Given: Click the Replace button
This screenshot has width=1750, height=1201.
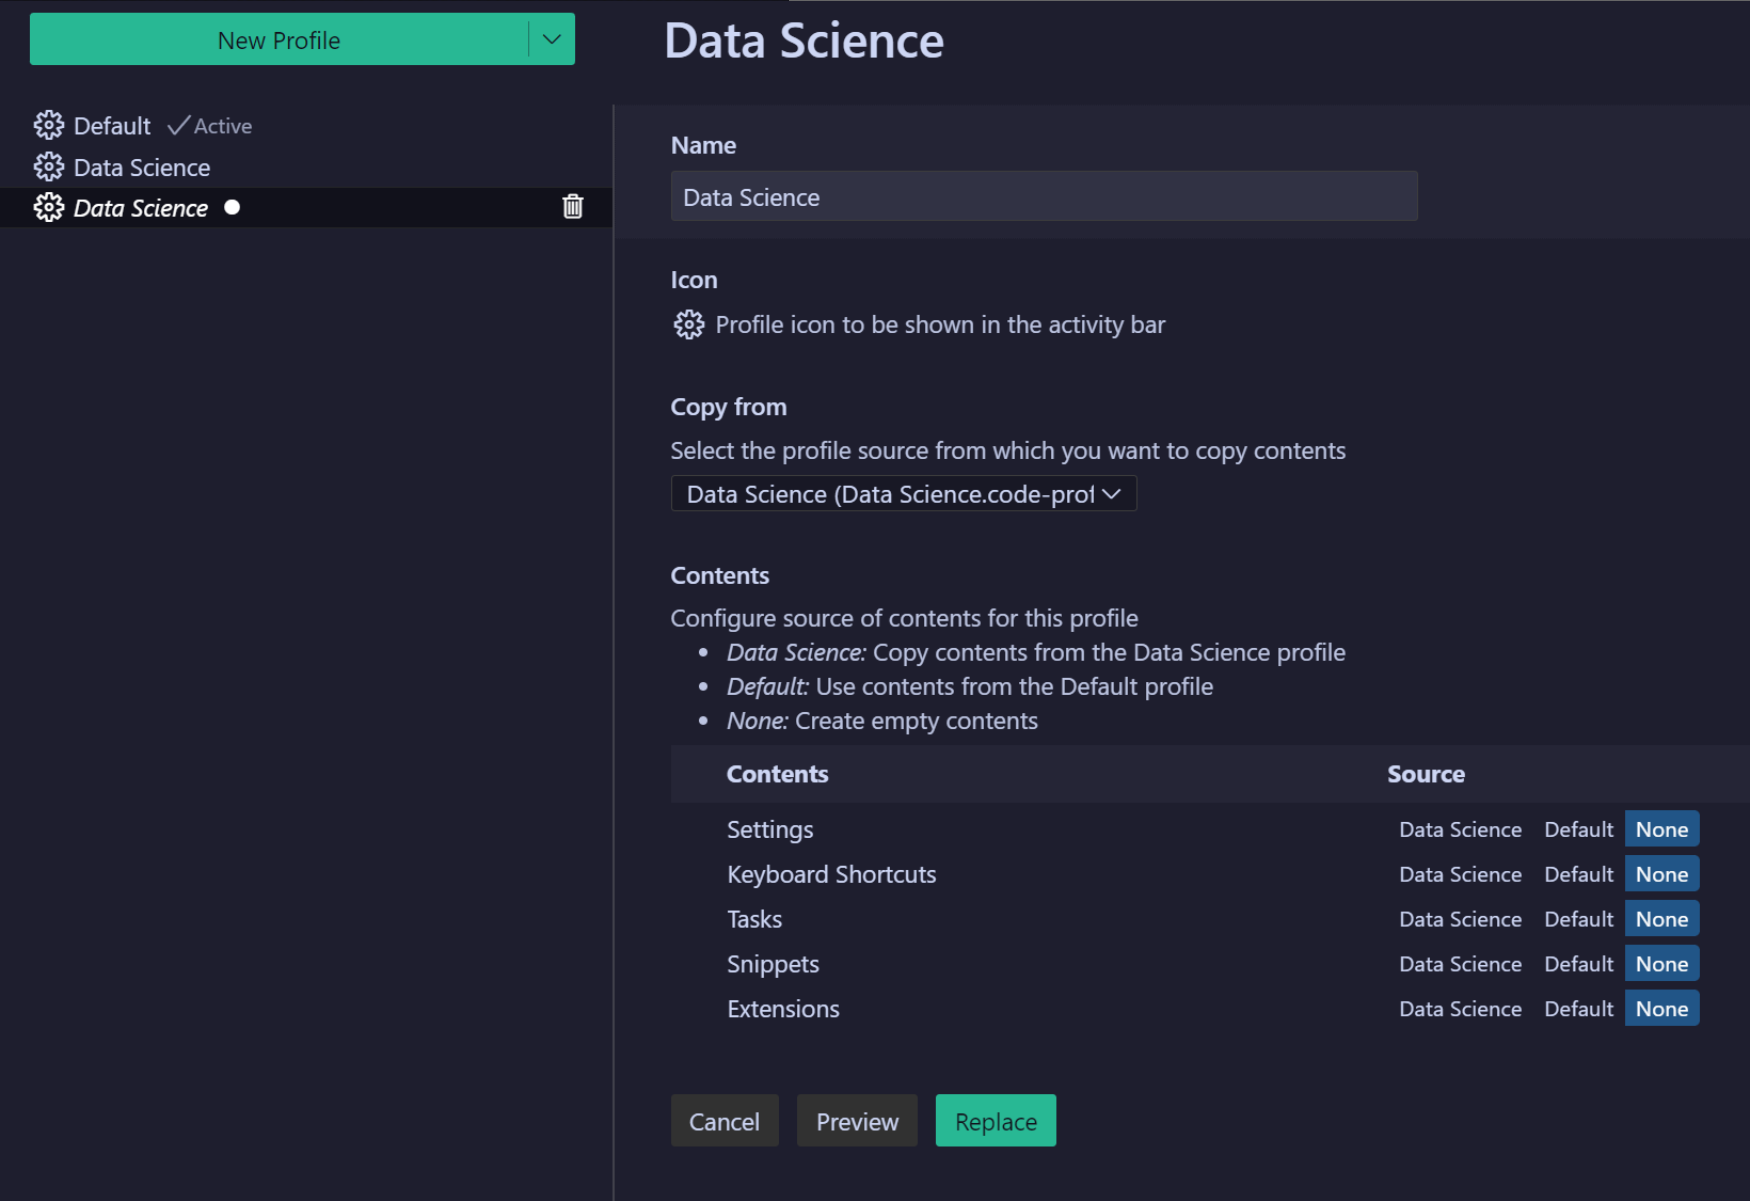Looking at the screenshot, I should point(995,1120).
